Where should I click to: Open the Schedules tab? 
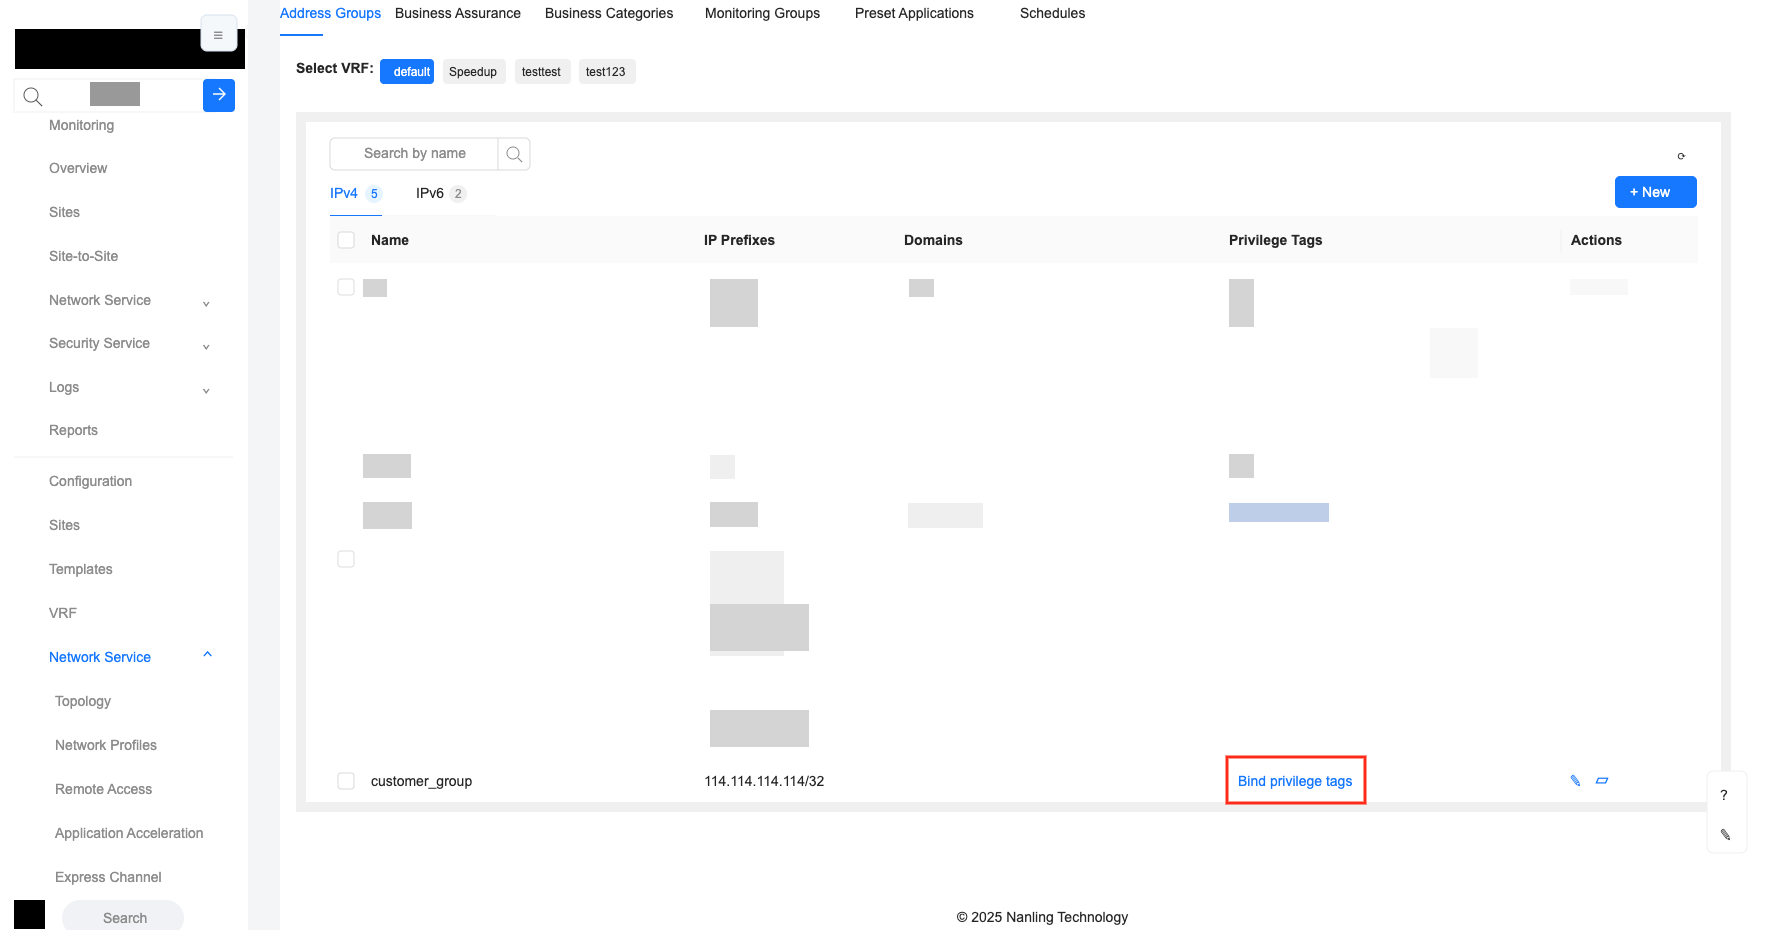coord(1052,13)
